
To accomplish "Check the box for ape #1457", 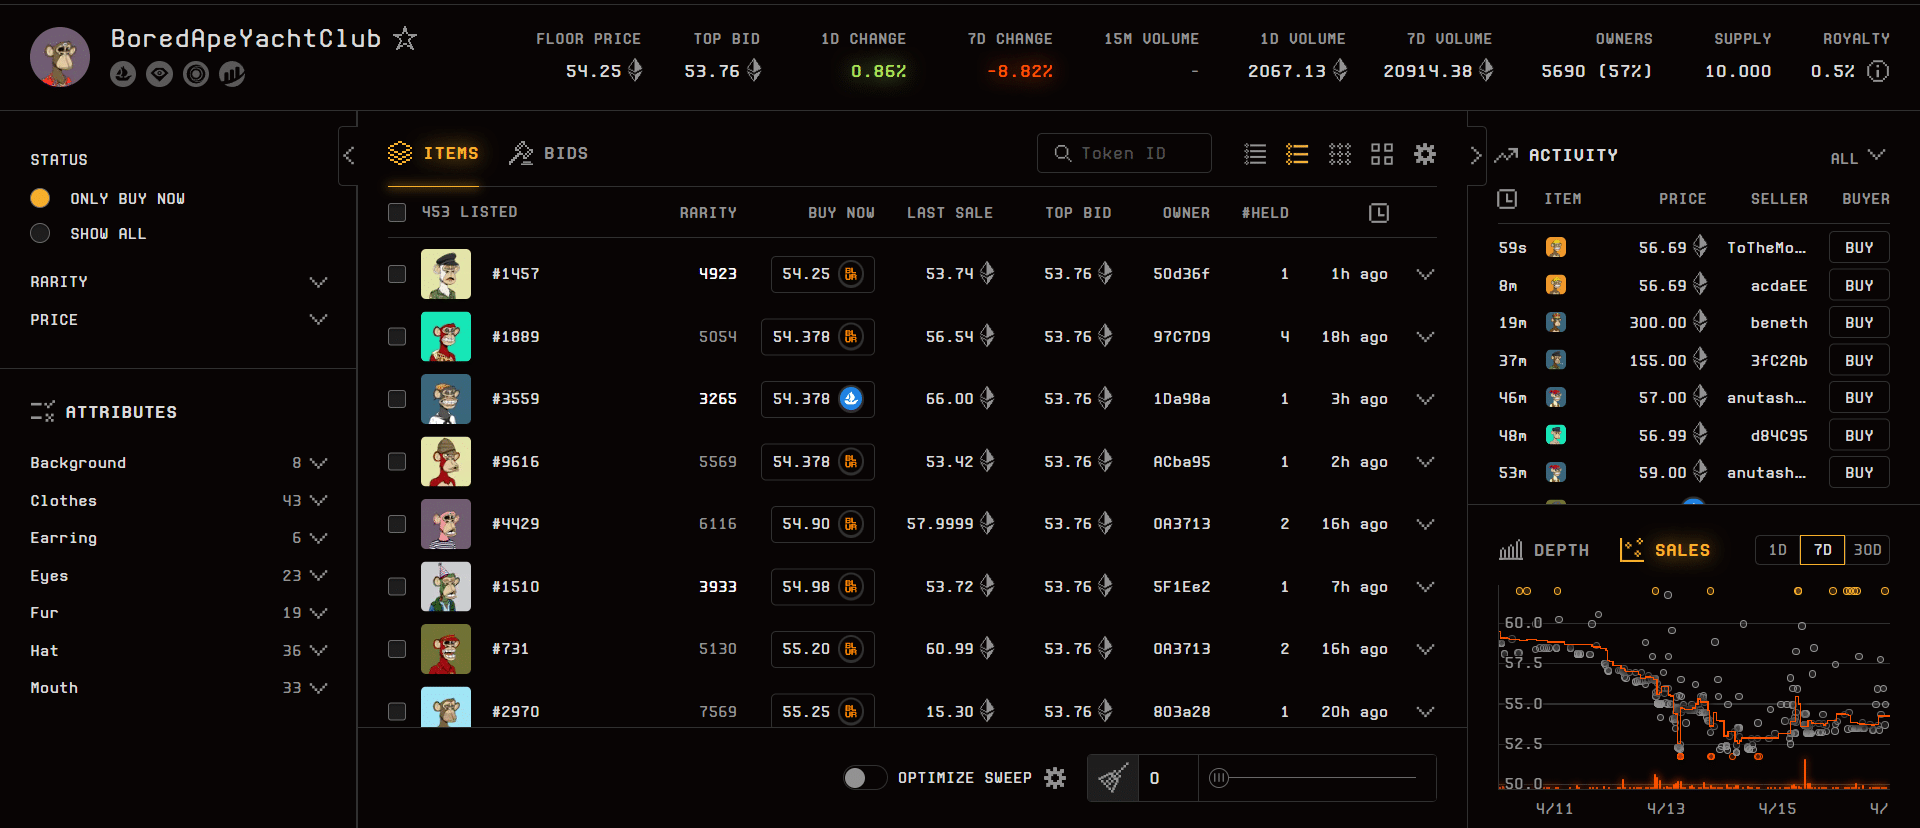I will click(x=397, y=274).
